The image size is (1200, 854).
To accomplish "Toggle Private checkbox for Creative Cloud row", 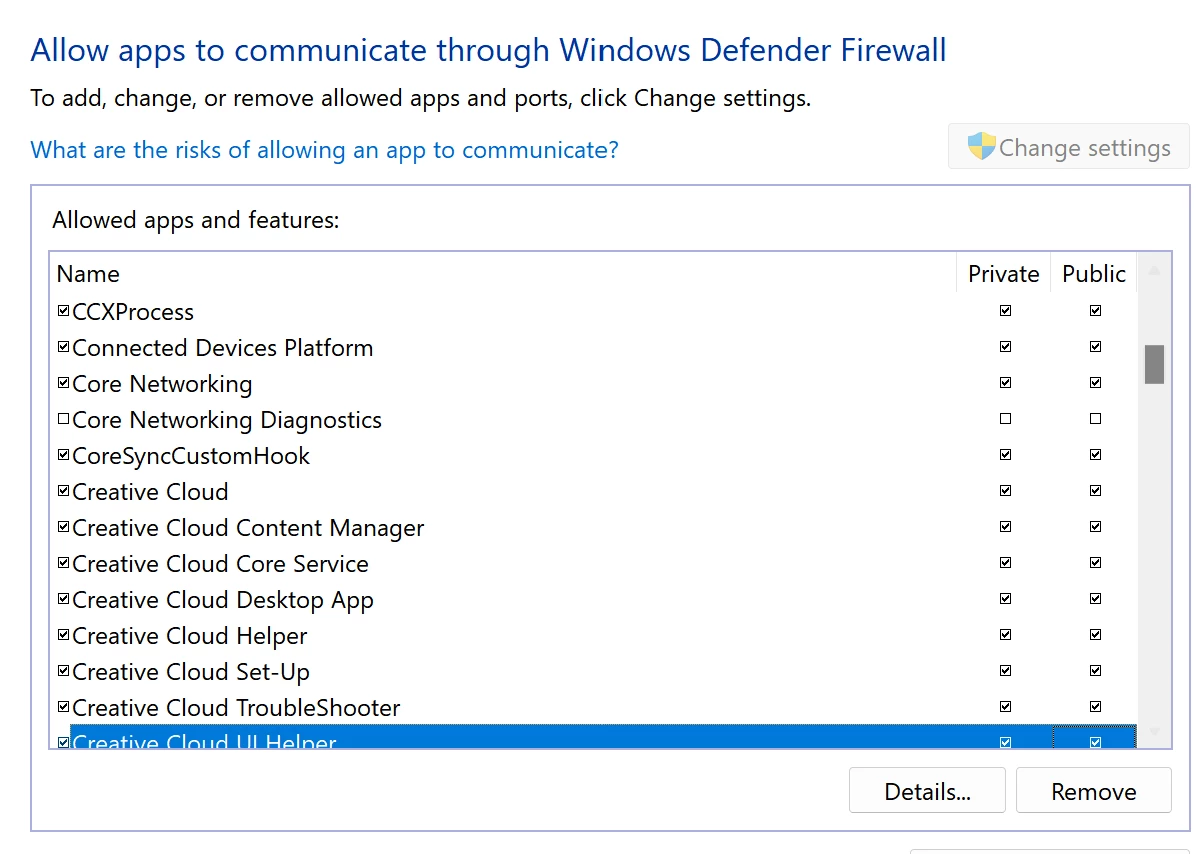I will pyautogui.click(x=1005, y=491).
